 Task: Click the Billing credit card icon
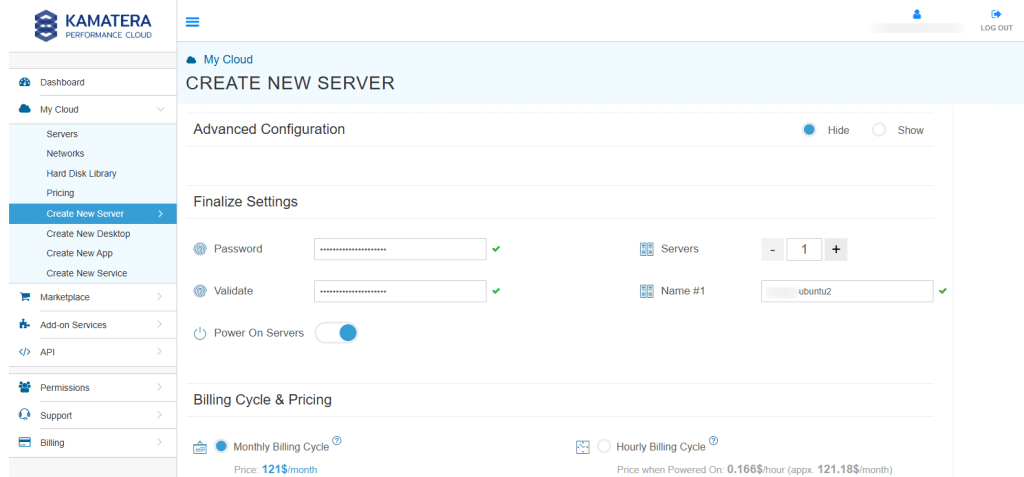[25, 442]
